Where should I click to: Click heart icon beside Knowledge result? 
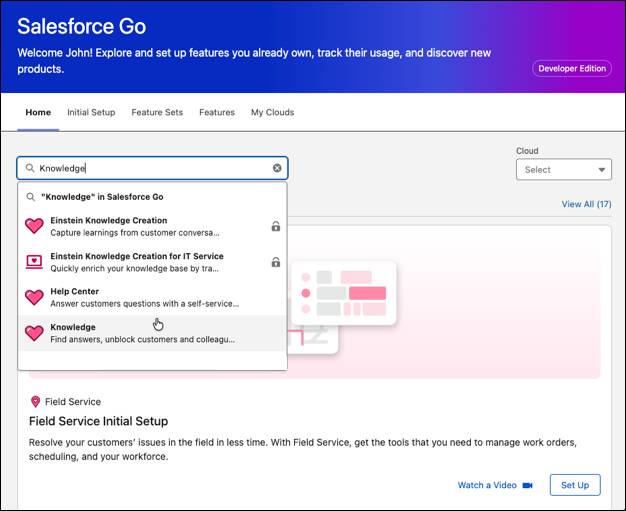[x=34, y=333]
